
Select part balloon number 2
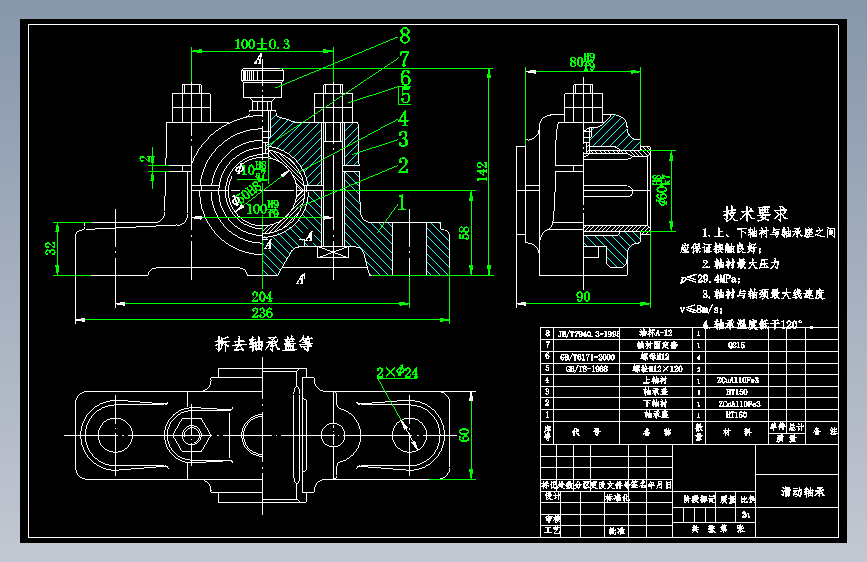pos(403,165)
